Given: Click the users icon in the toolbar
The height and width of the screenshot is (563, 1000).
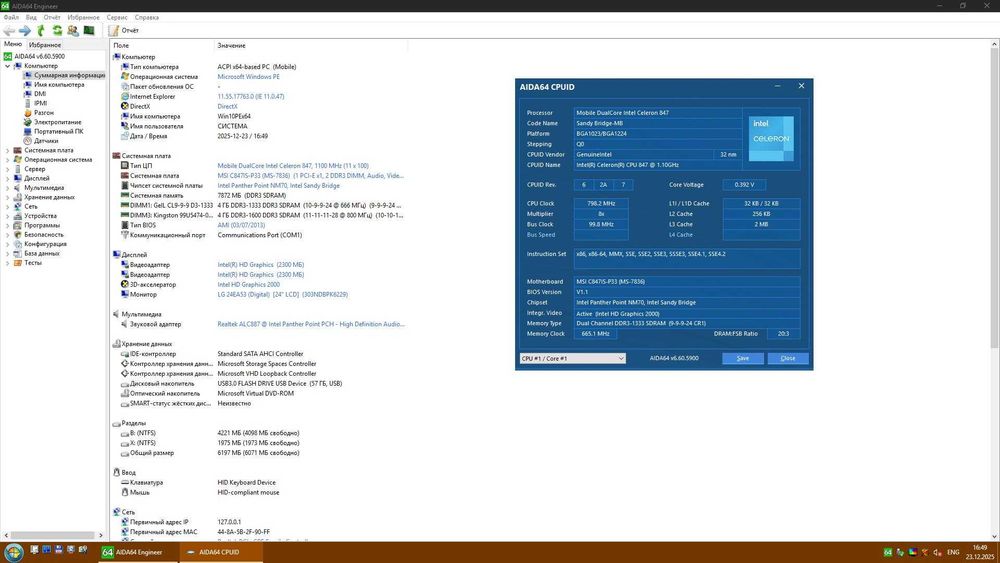Looking at the screenshot, I should tap(73, 31).
